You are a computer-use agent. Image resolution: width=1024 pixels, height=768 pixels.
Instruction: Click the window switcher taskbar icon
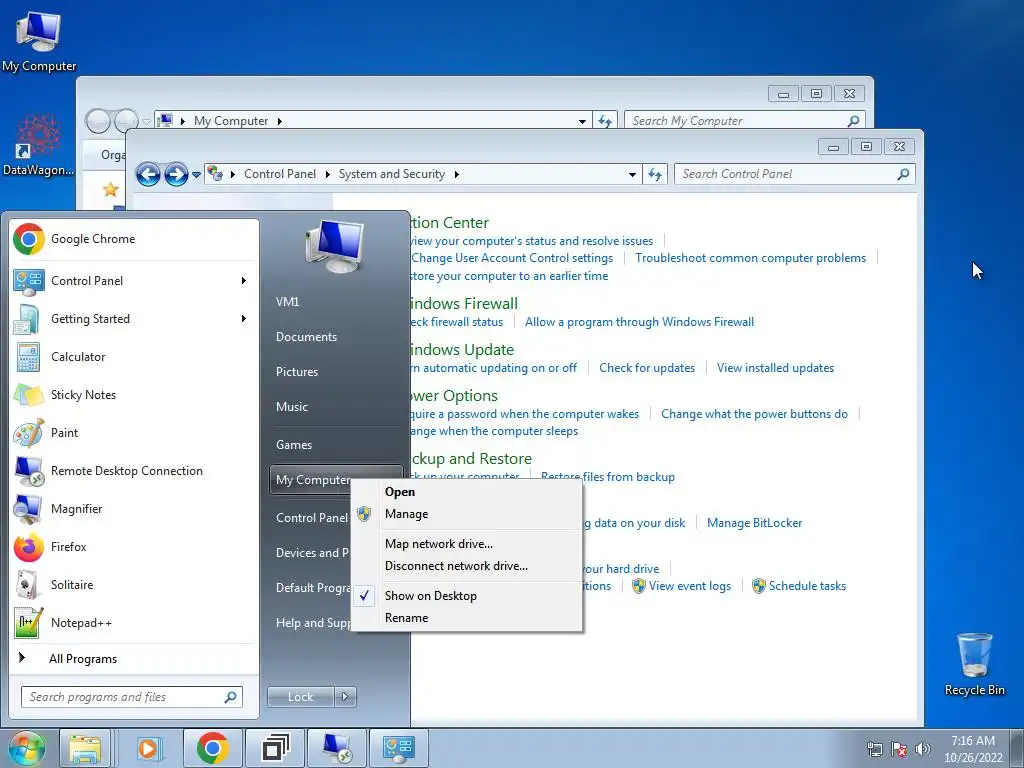[275, 748]
